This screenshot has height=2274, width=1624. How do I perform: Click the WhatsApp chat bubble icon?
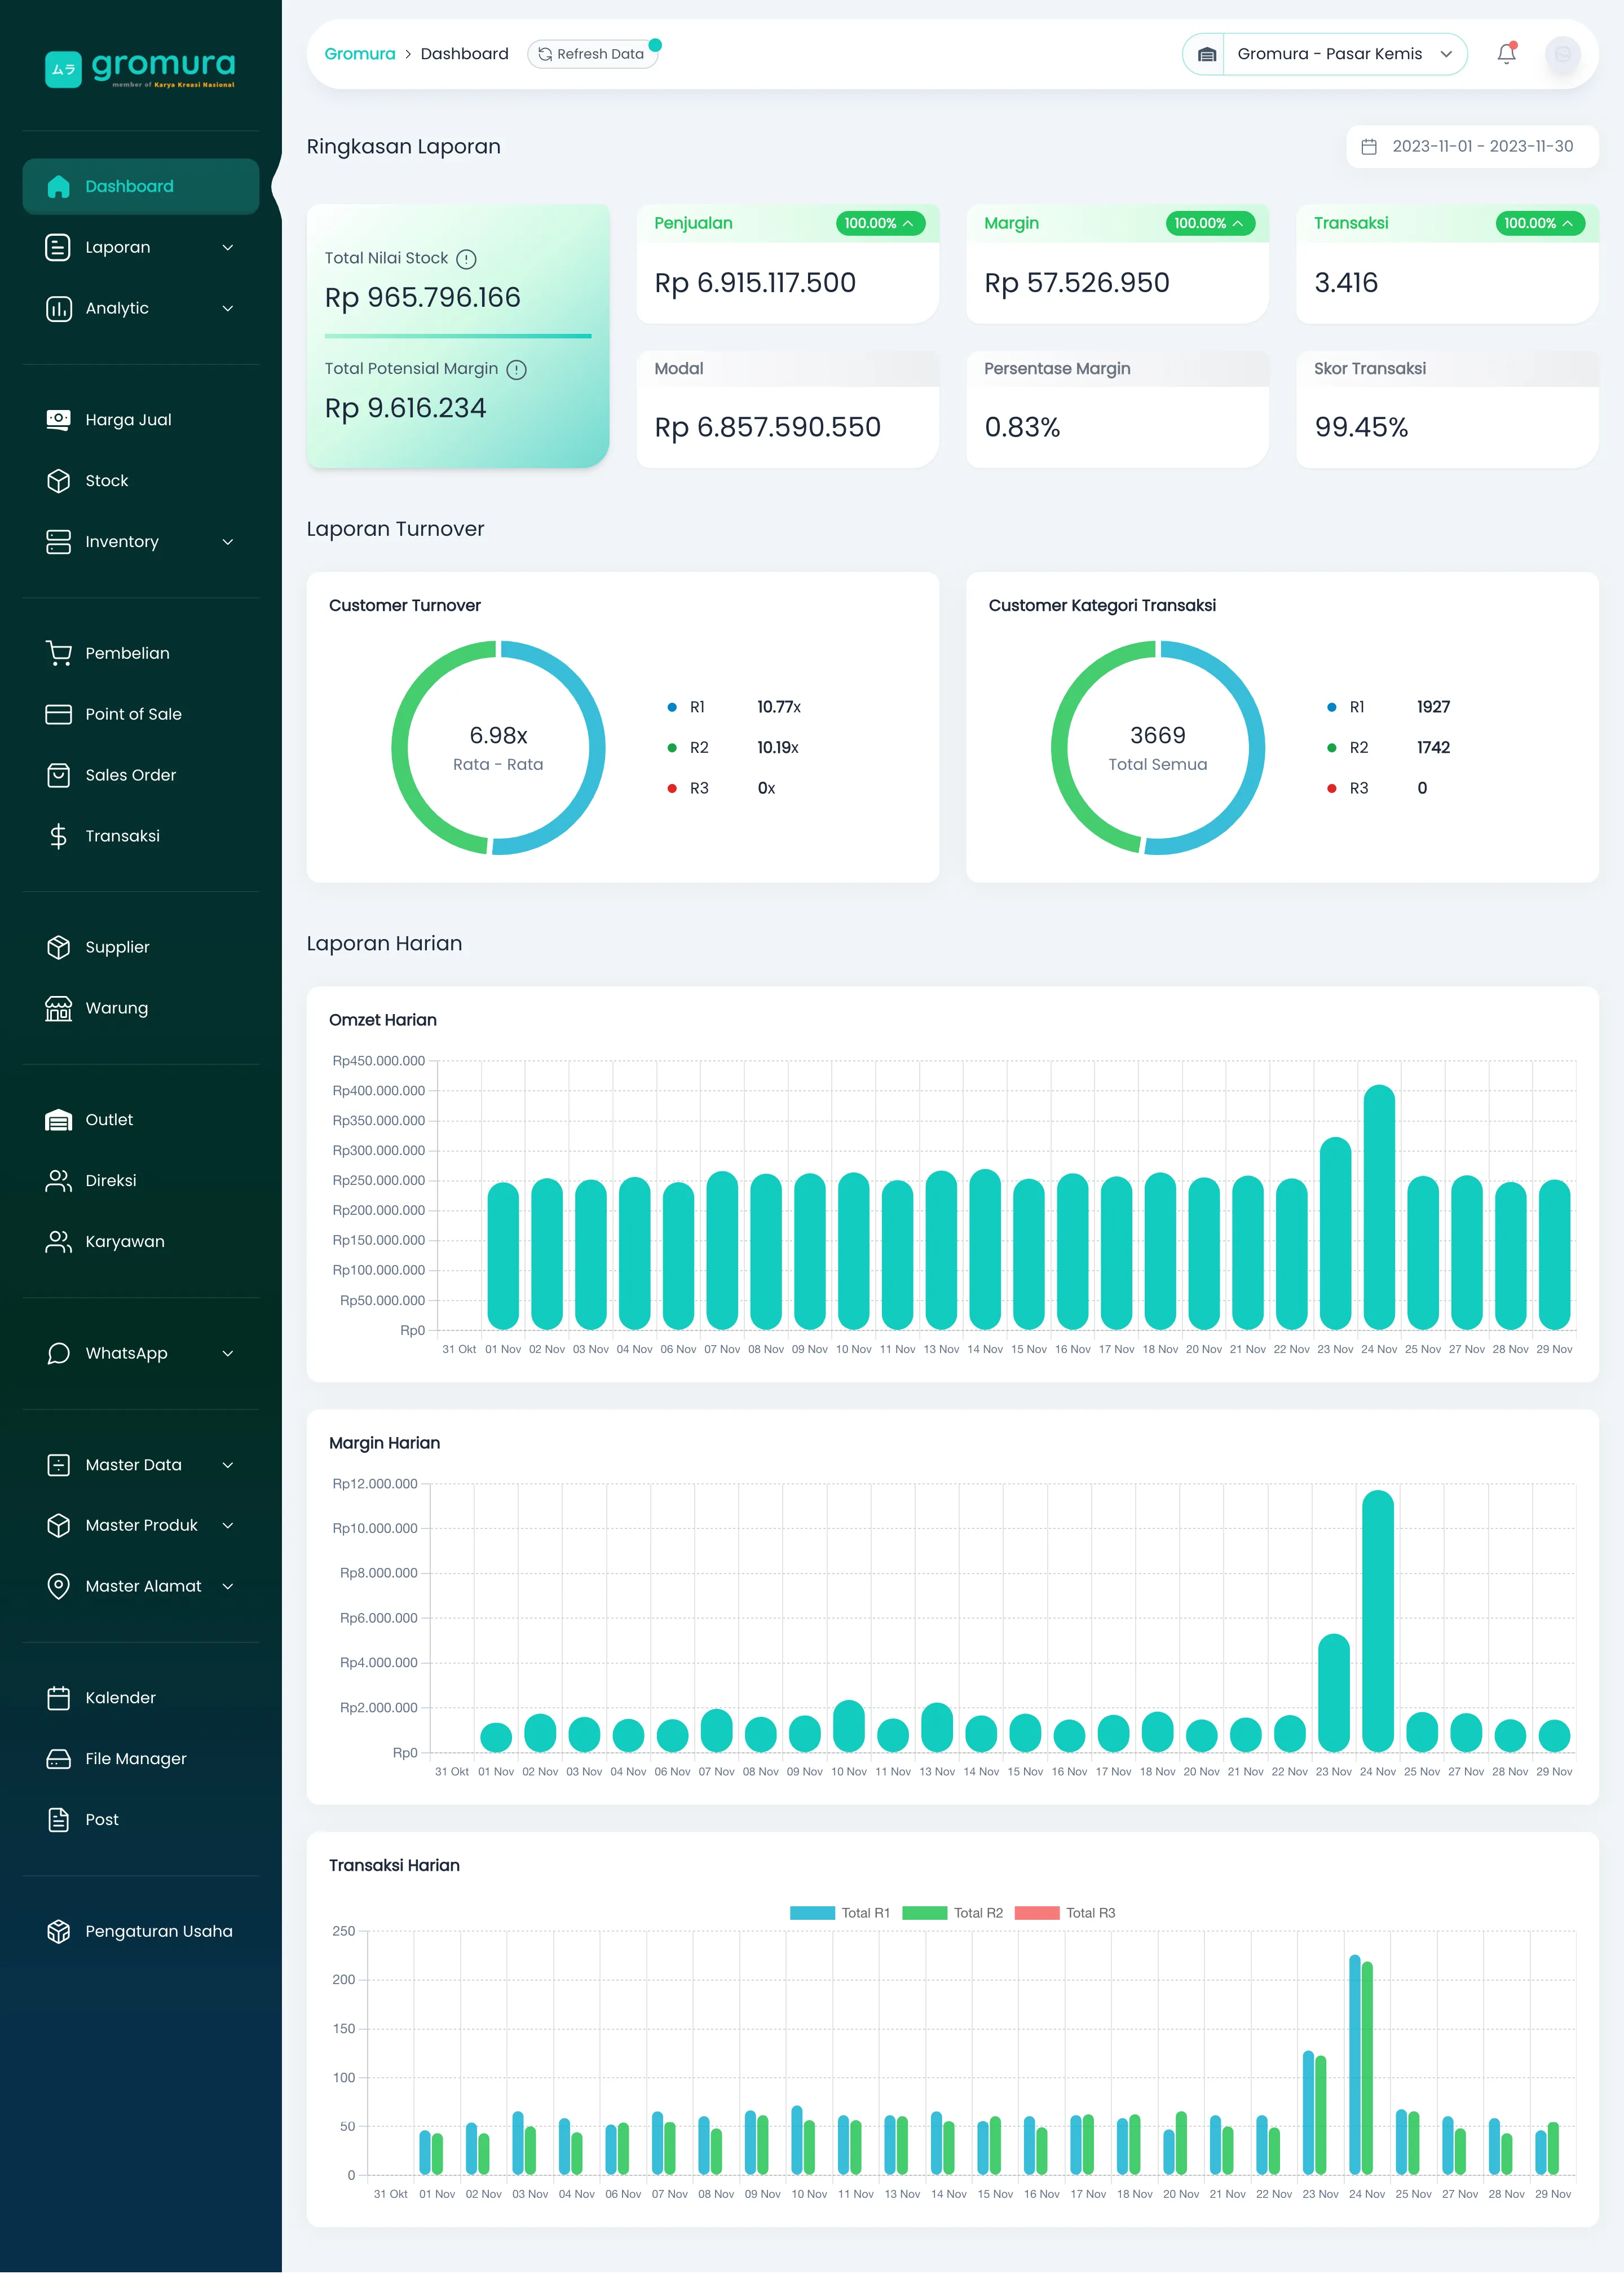58,1354
